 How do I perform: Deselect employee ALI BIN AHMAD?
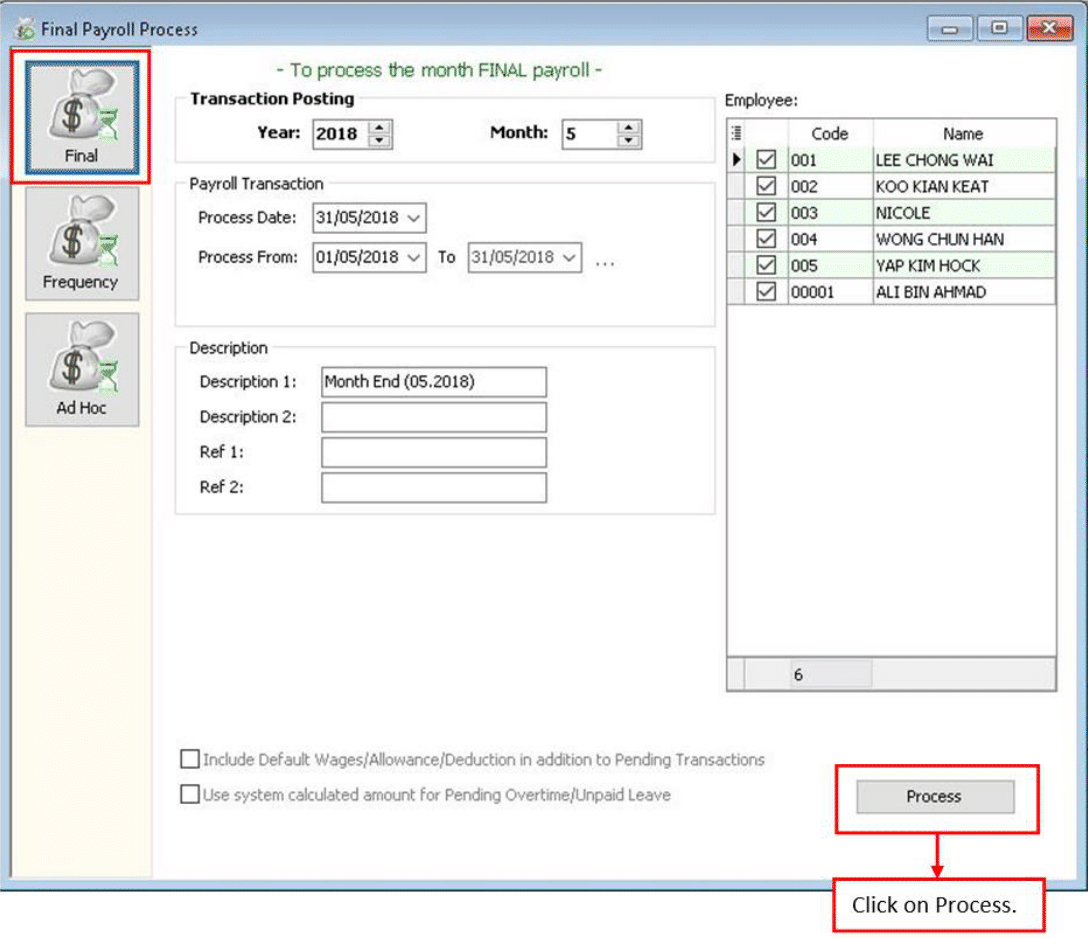point(767,291)
